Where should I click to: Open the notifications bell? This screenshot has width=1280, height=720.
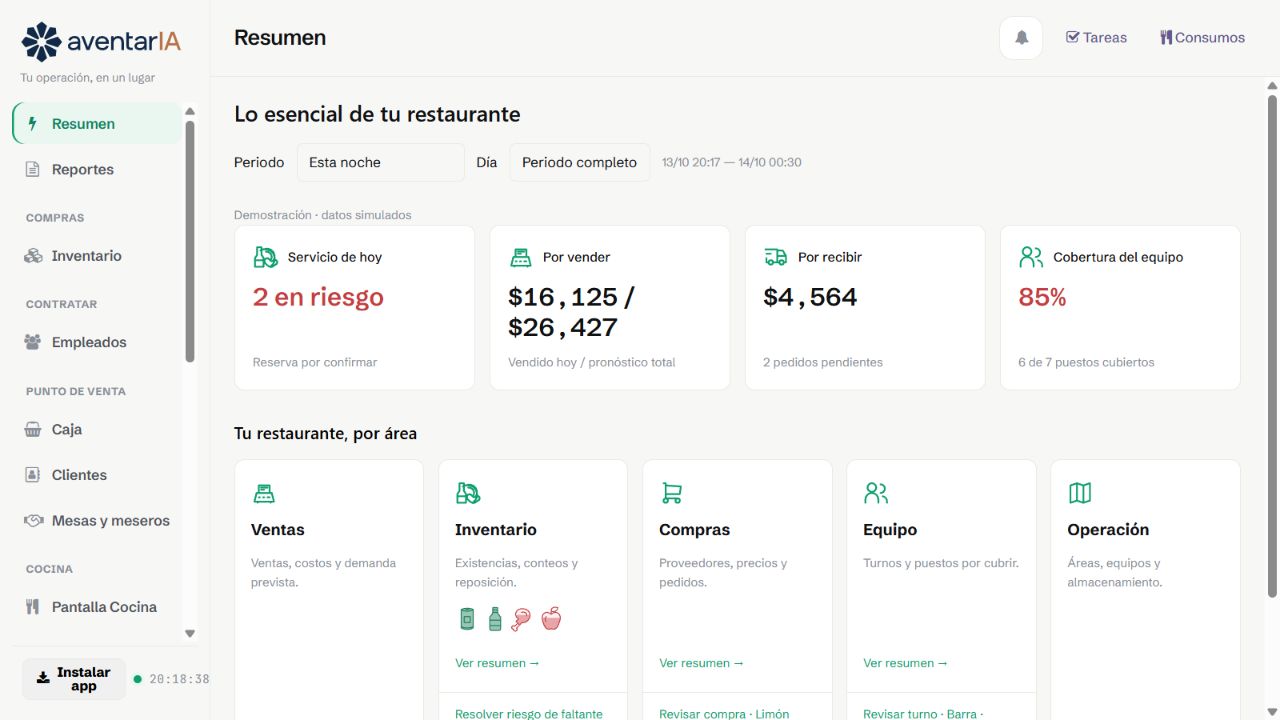(x=1021, y=38)
